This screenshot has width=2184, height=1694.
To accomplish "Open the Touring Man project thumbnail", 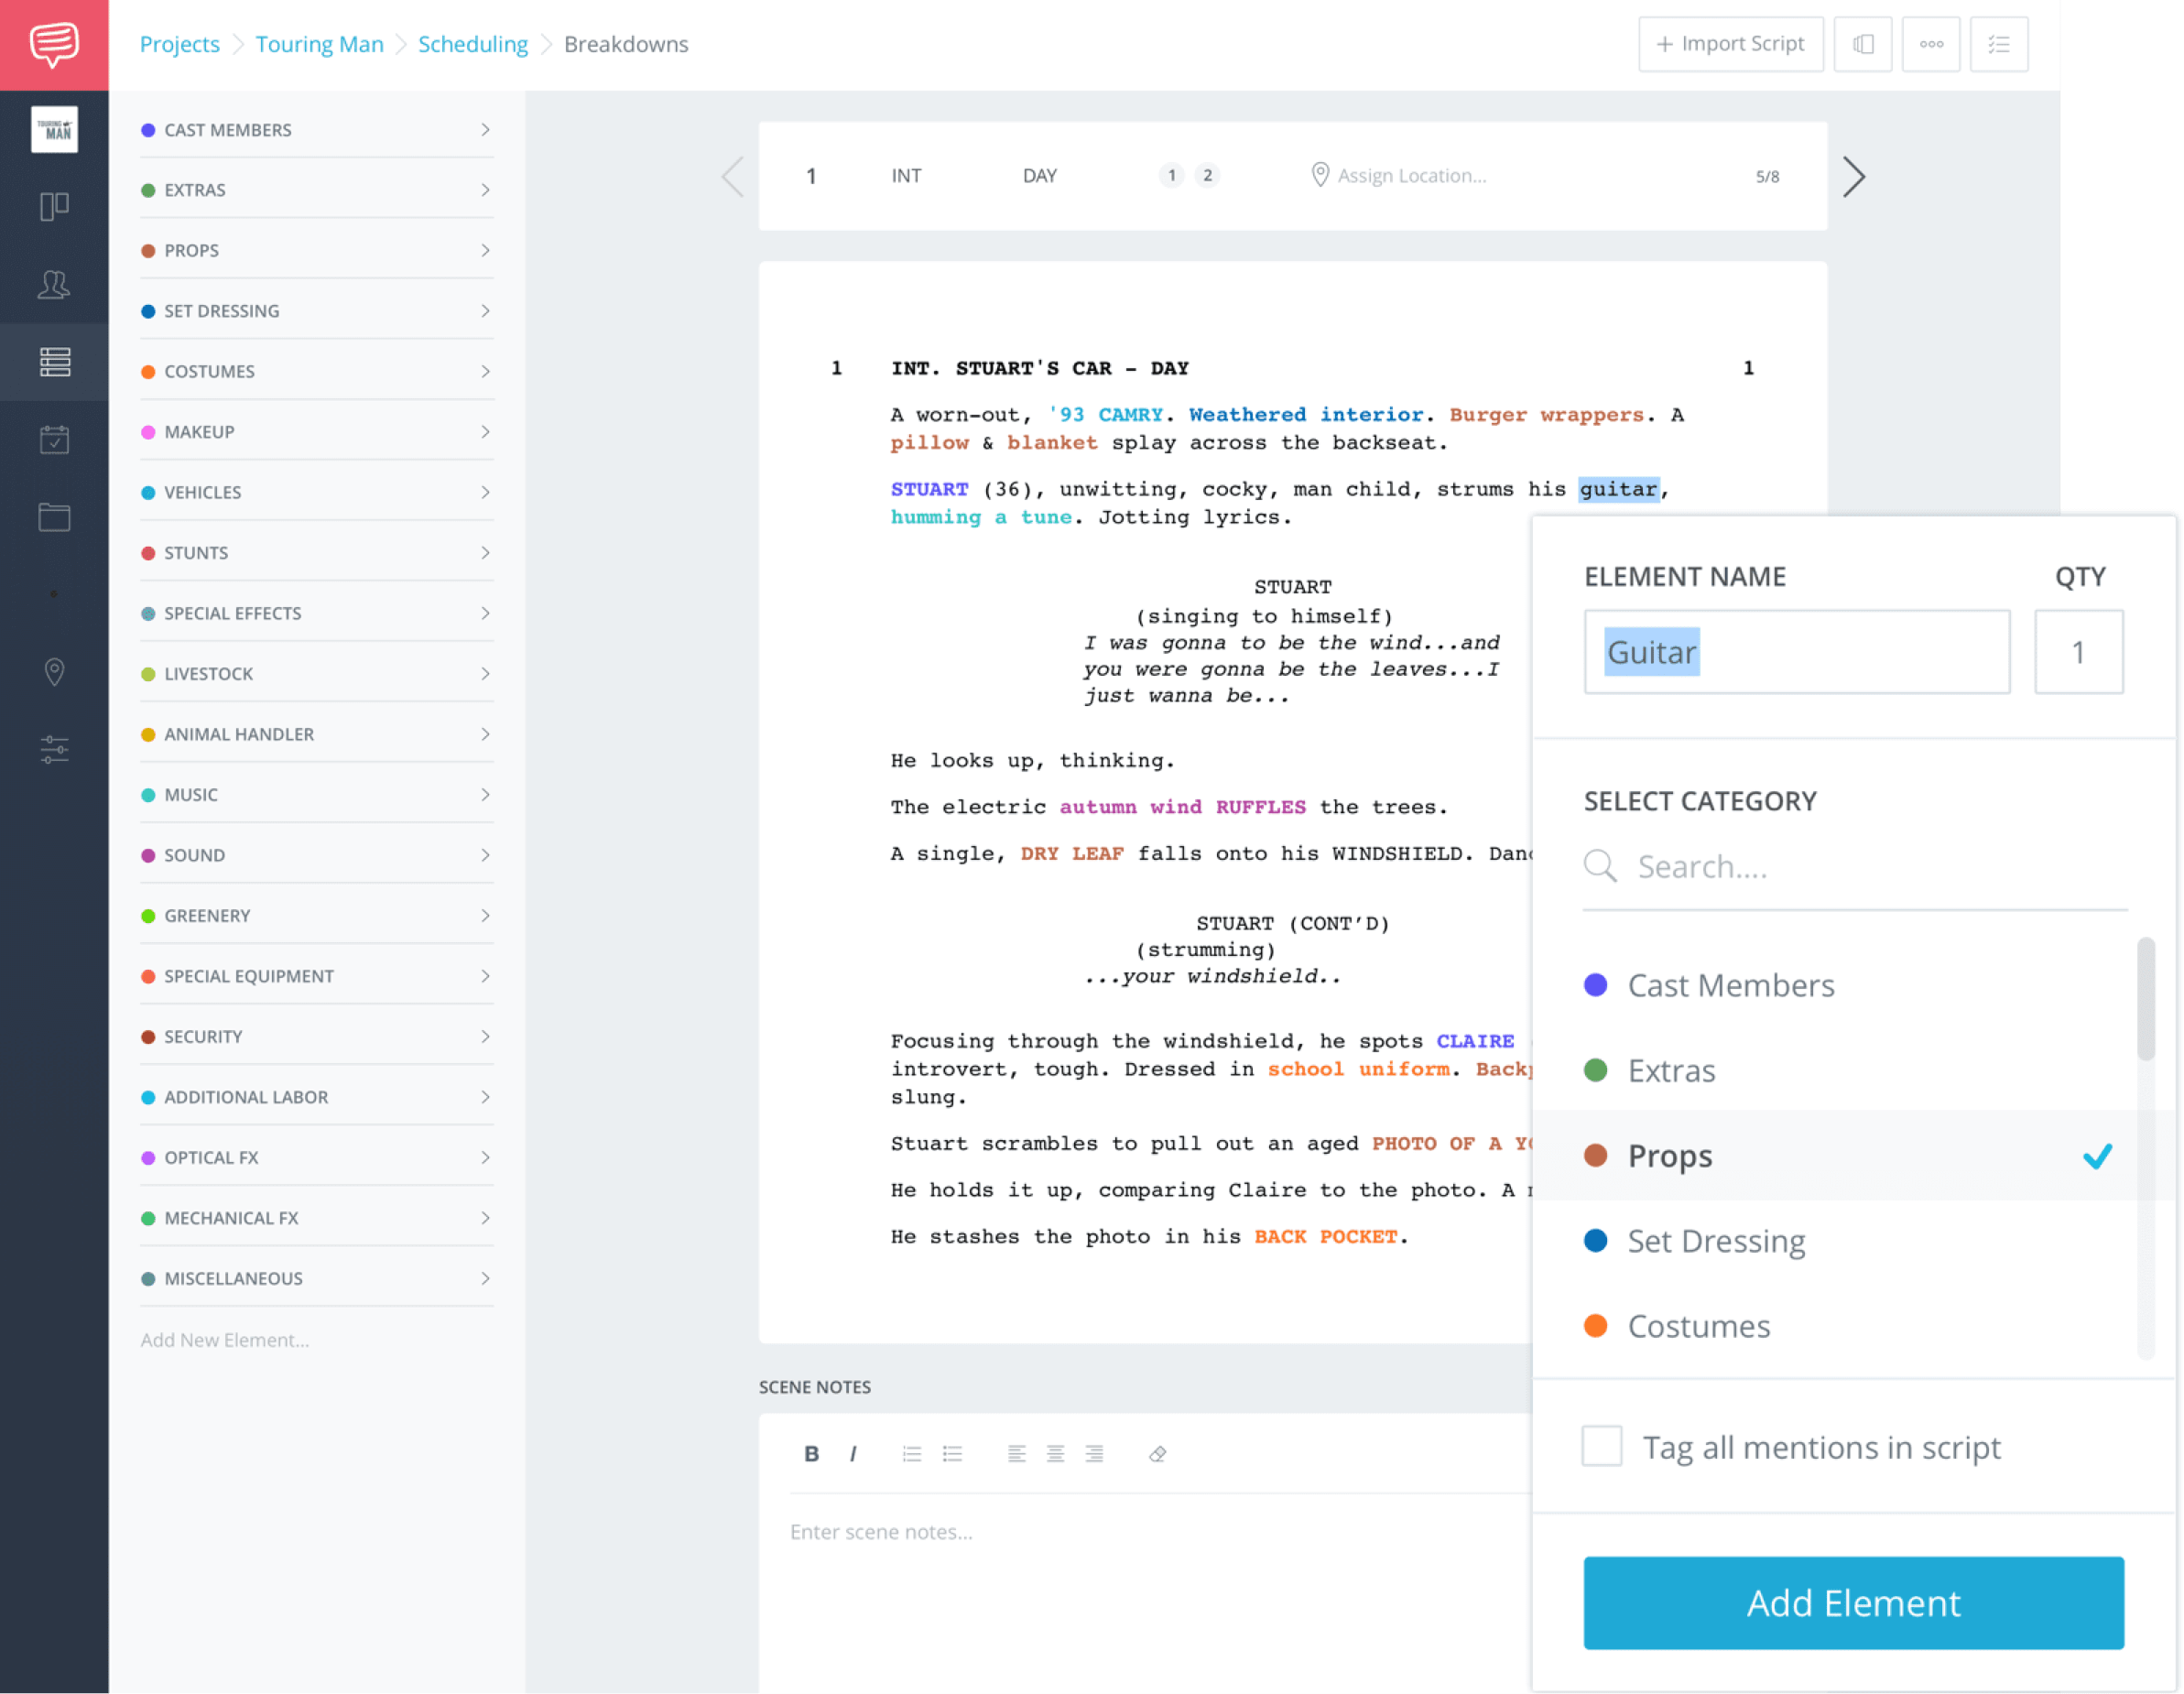I will (54, 129).
